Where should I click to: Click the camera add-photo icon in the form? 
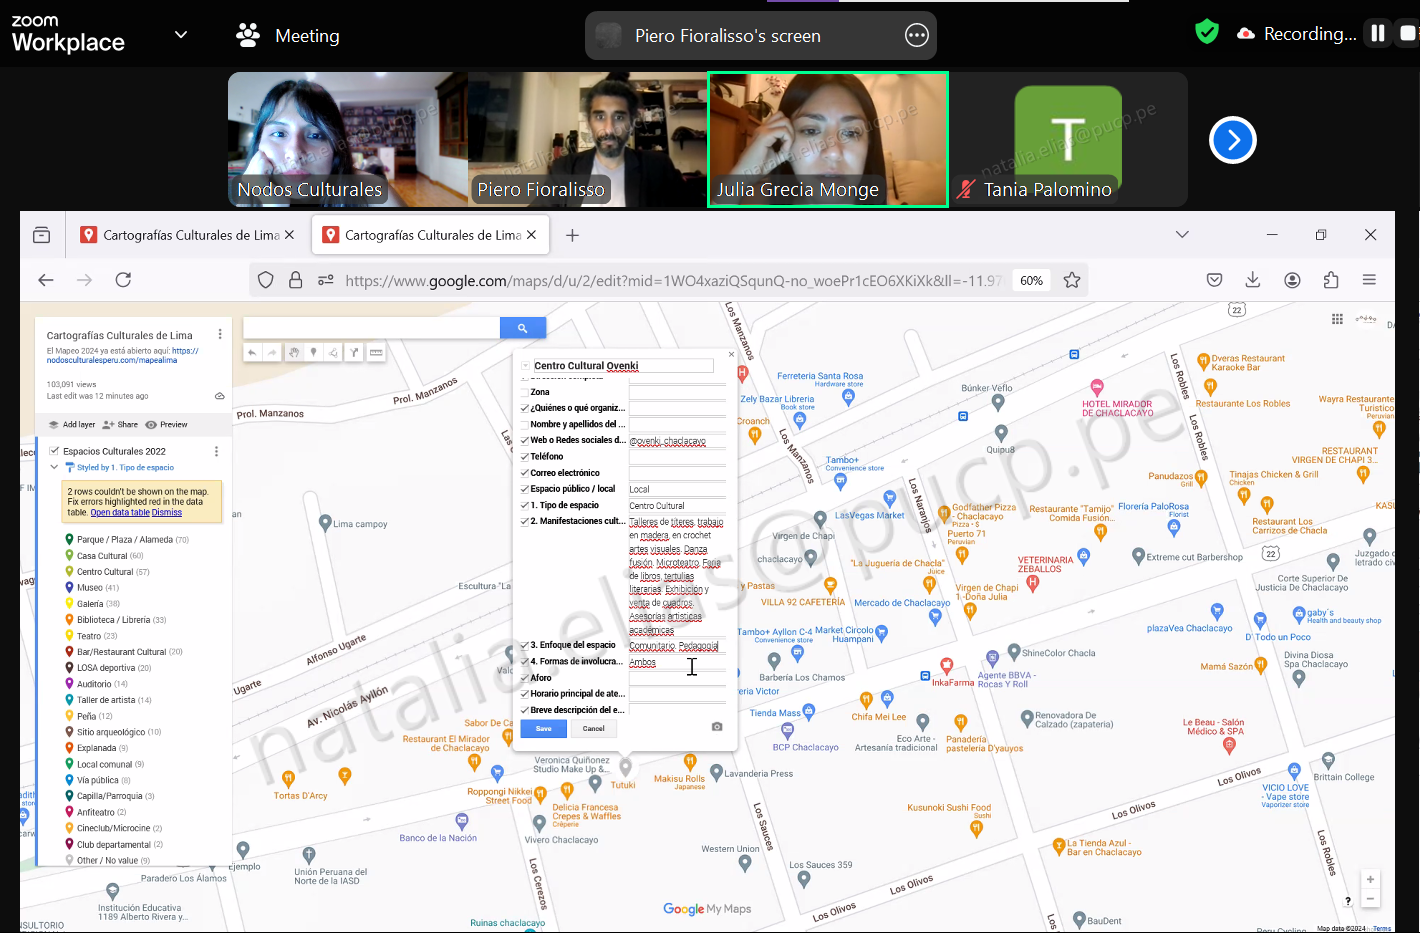click(717, 727)
